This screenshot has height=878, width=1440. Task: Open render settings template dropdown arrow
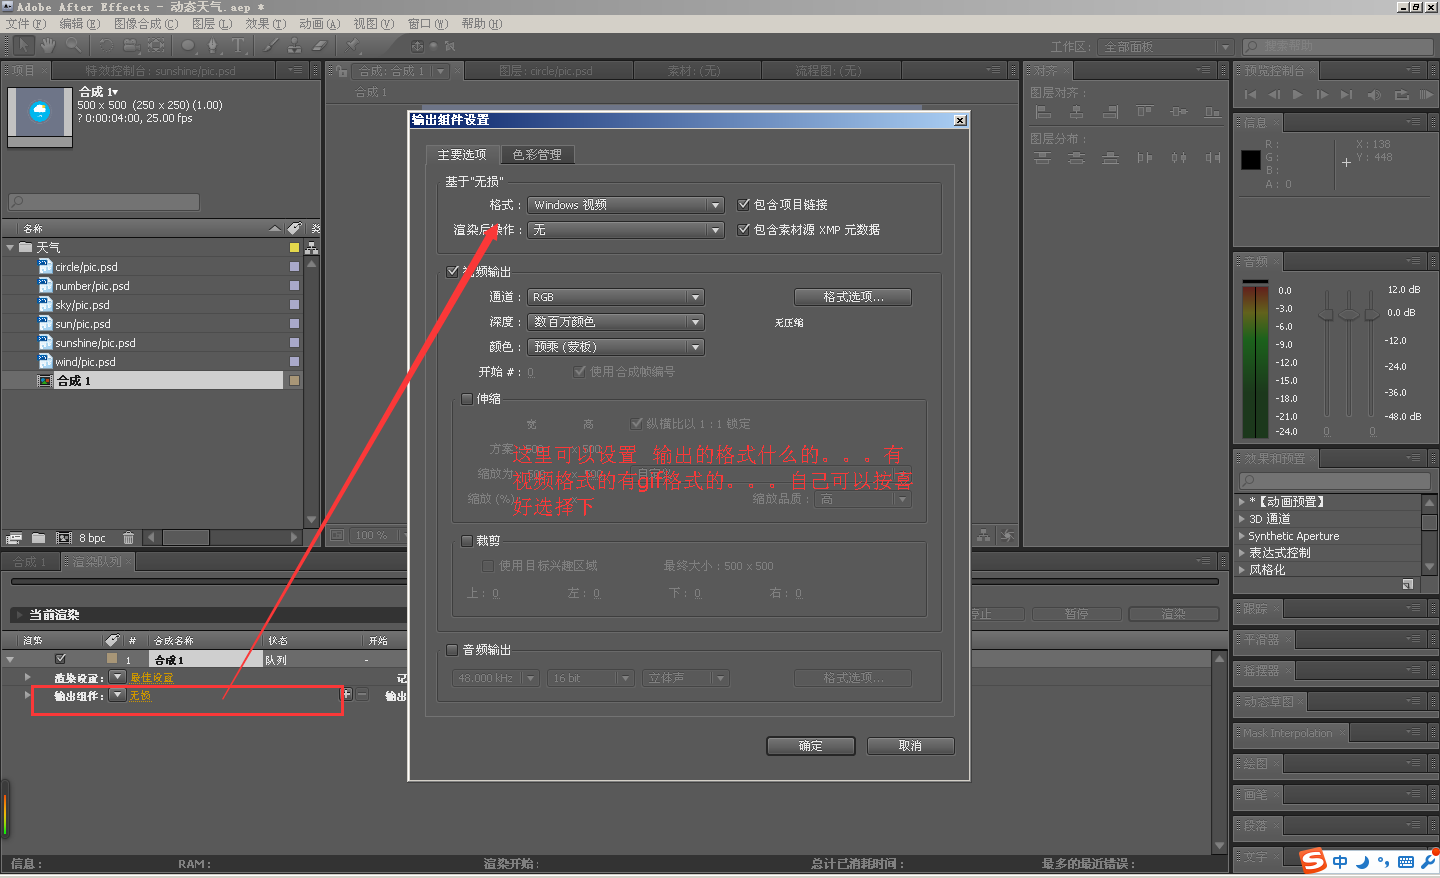117,677
